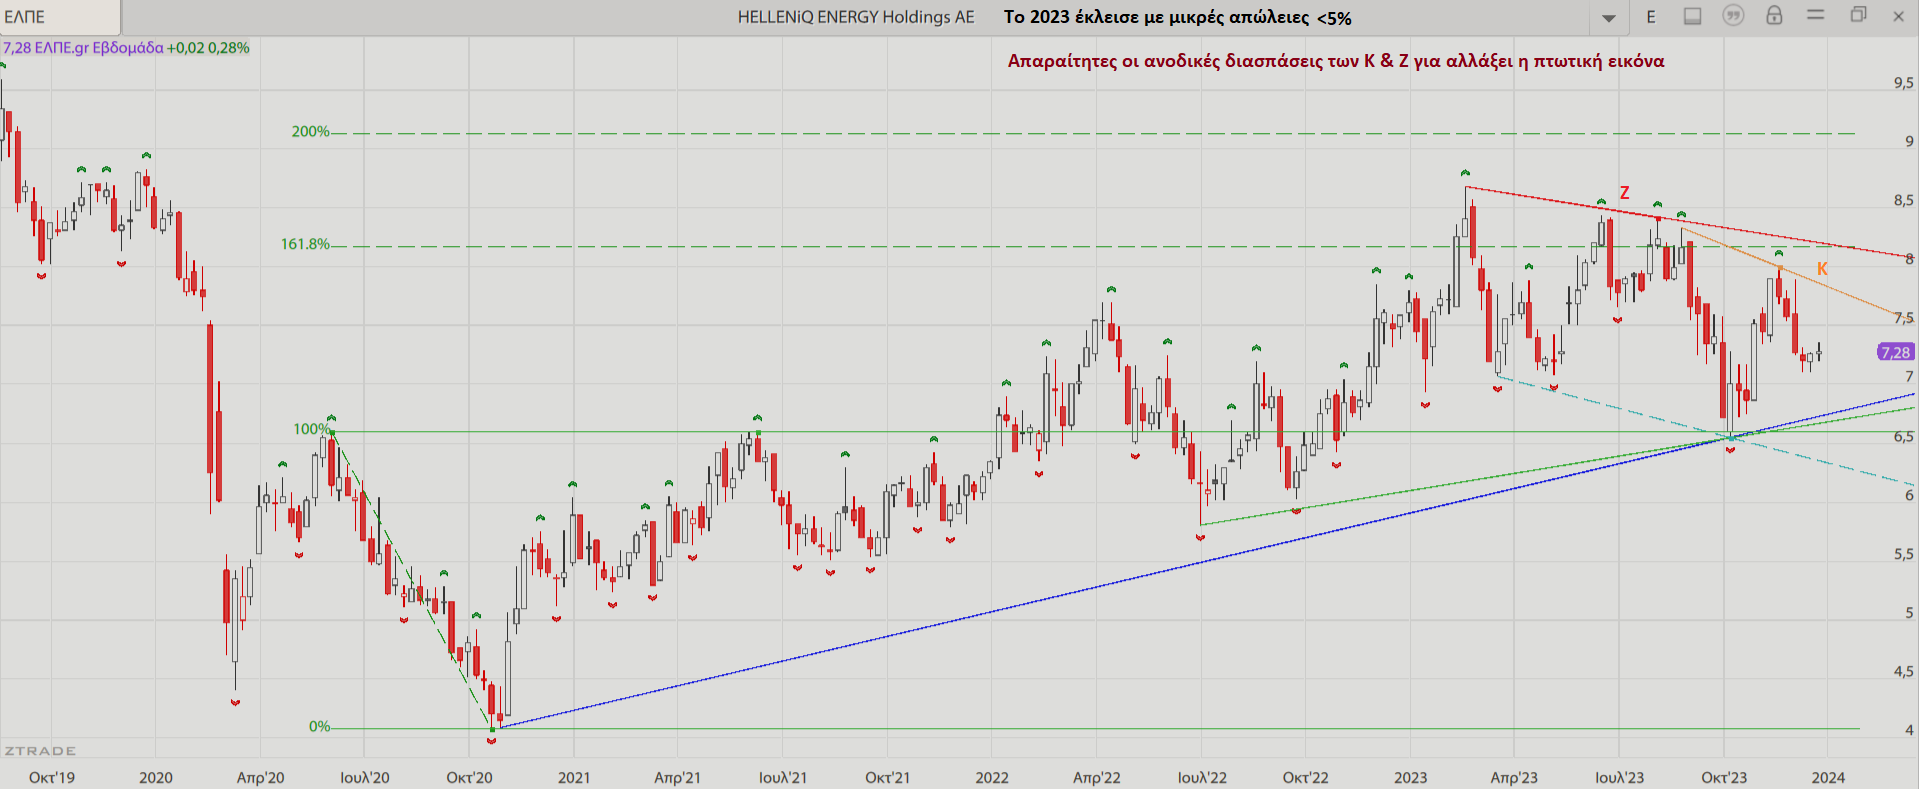Click the ΕΛΠΕ ticker symbol field
Image resolution: width=1919 pixels, height=789 pixels.
(x=60, y=17)
